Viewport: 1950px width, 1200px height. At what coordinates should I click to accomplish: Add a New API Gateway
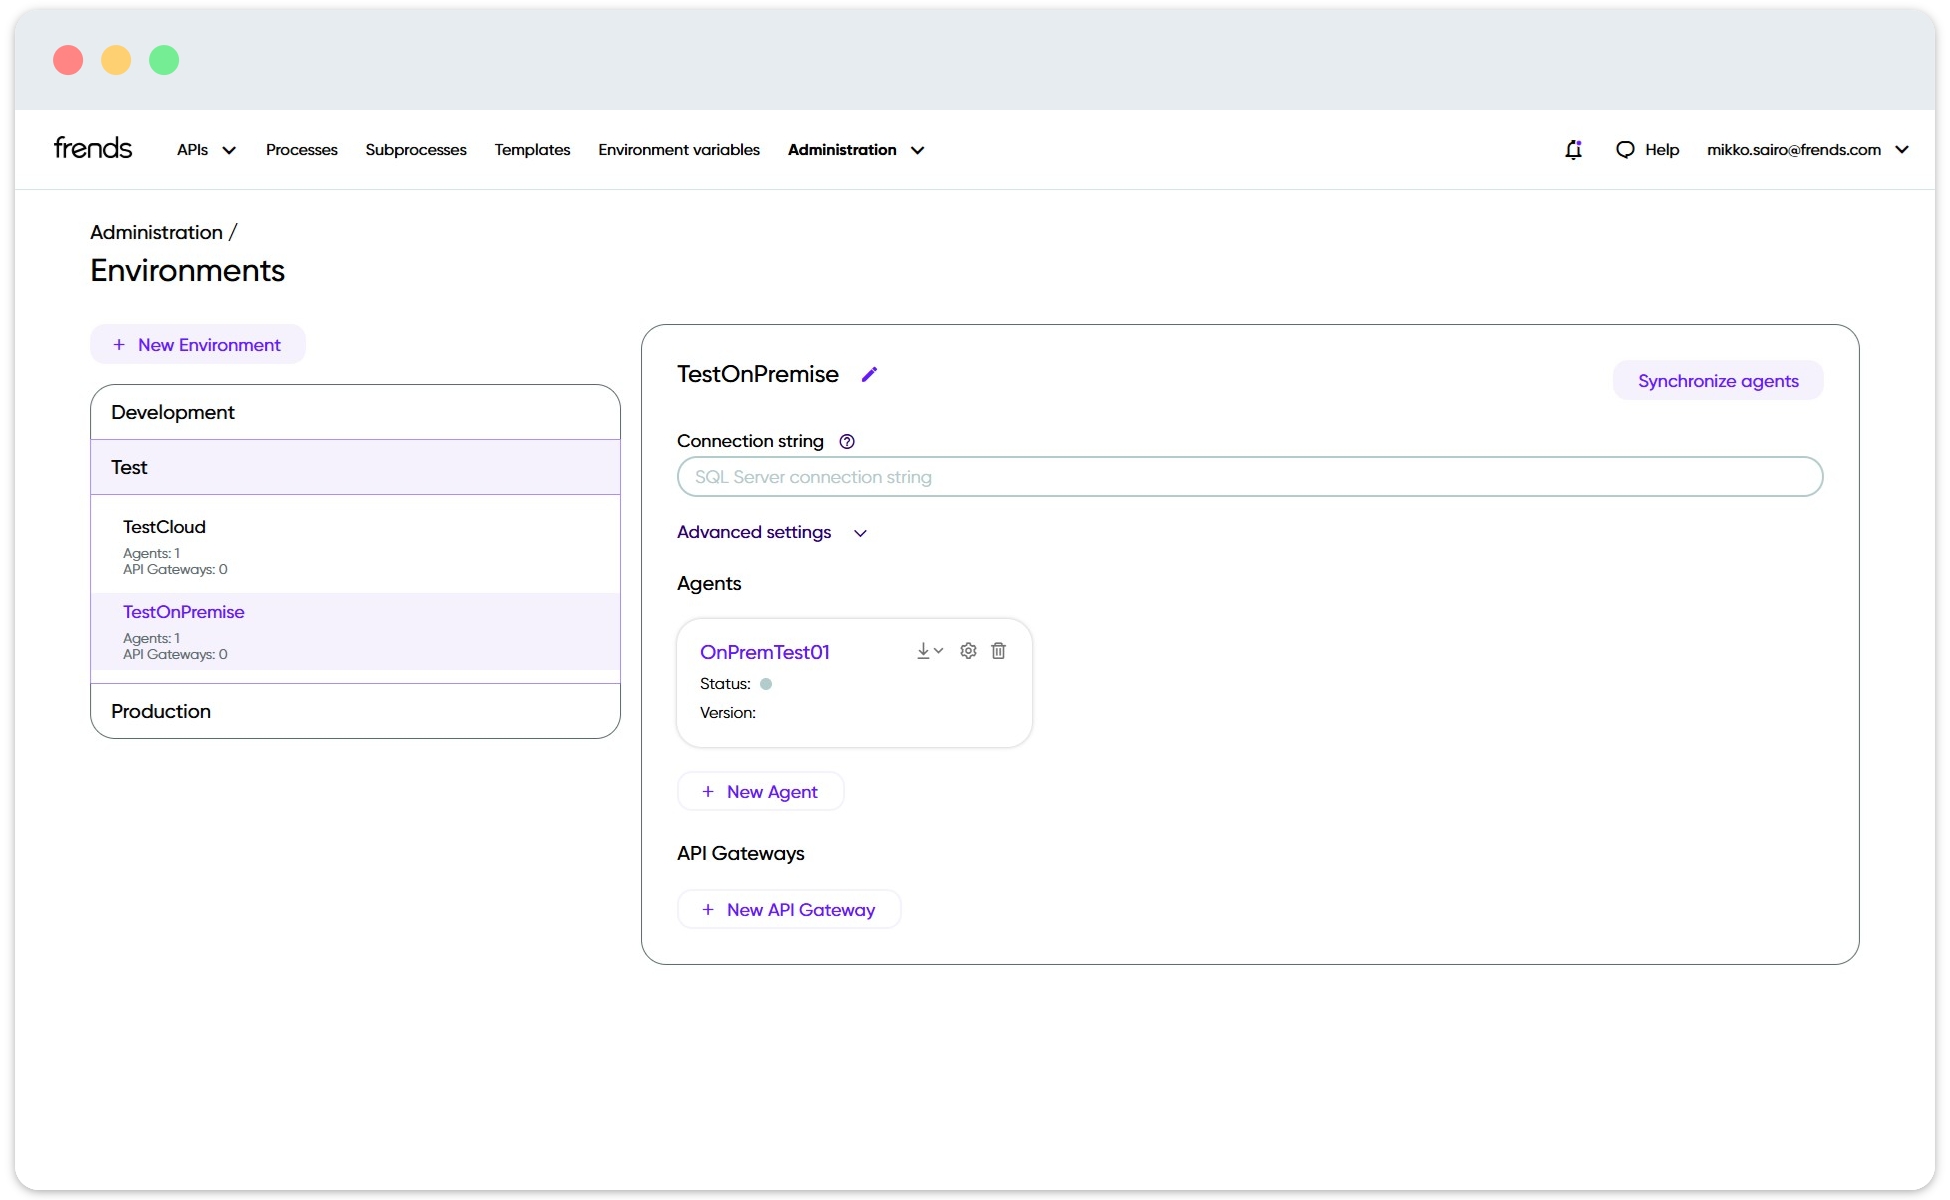[x=789, y=909]
